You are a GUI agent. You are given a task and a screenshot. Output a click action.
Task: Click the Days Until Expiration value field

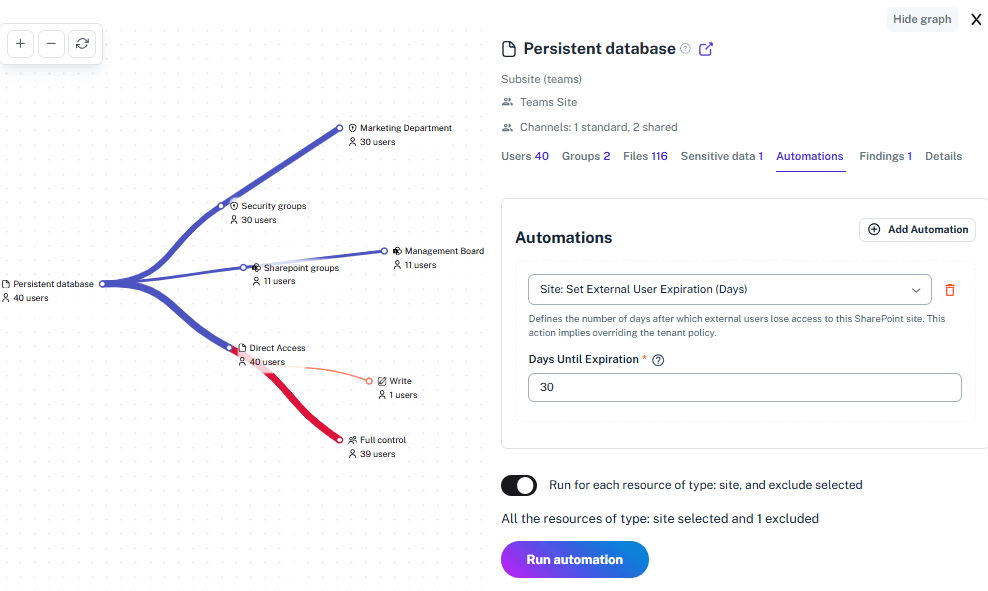(744, 388)
